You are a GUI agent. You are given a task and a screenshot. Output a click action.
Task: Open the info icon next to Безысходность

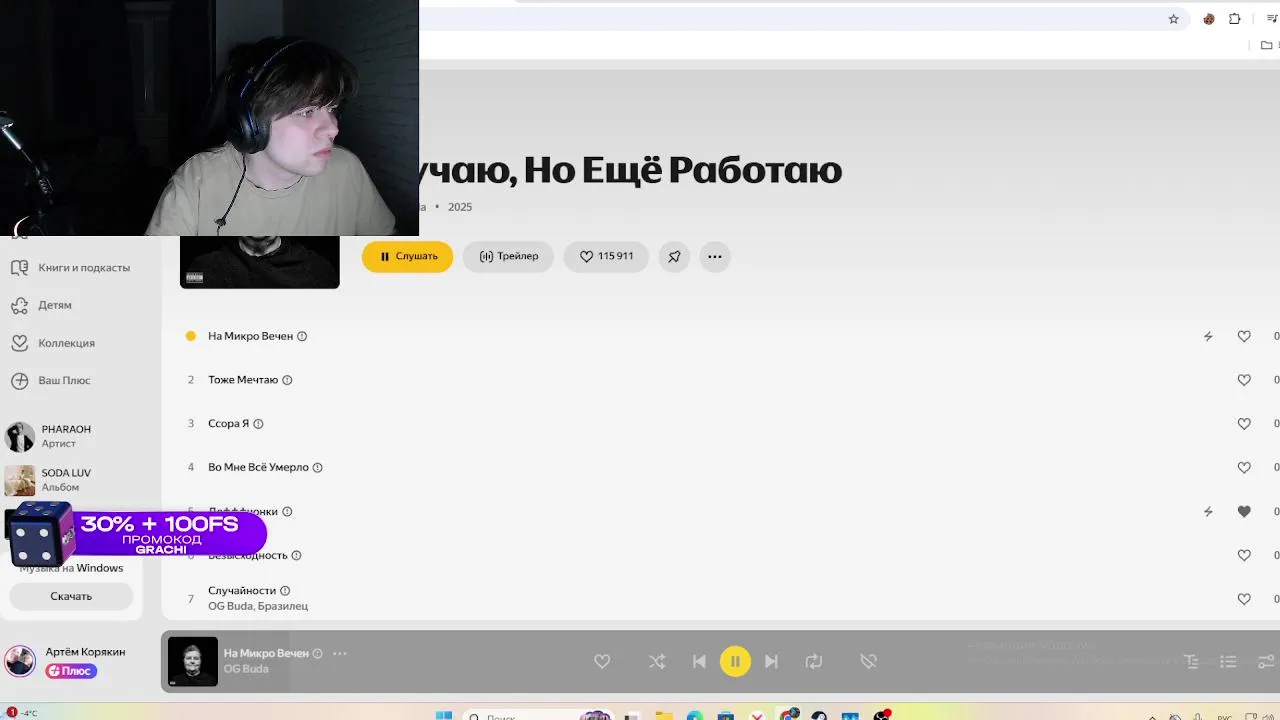click(x=296, y=555)
